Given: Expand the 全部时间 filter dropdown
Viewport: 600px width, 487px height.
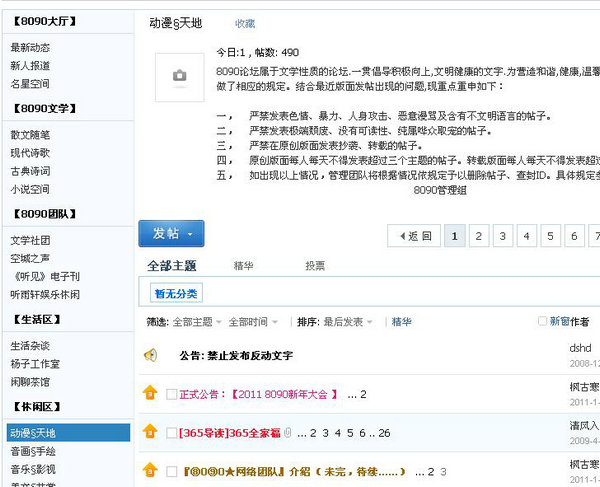Looking at the screenshot, I should tap(253, 322).
